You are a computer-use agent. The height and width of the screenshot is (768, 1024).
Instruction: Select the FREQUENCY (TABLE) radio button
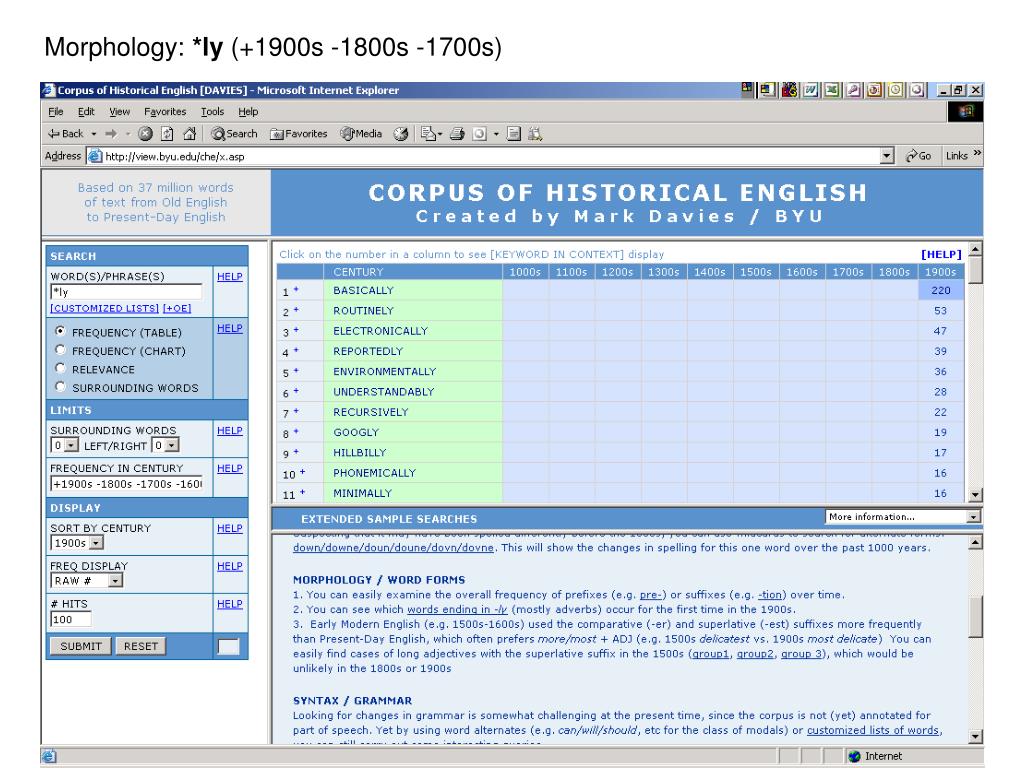tap(61, 331)
